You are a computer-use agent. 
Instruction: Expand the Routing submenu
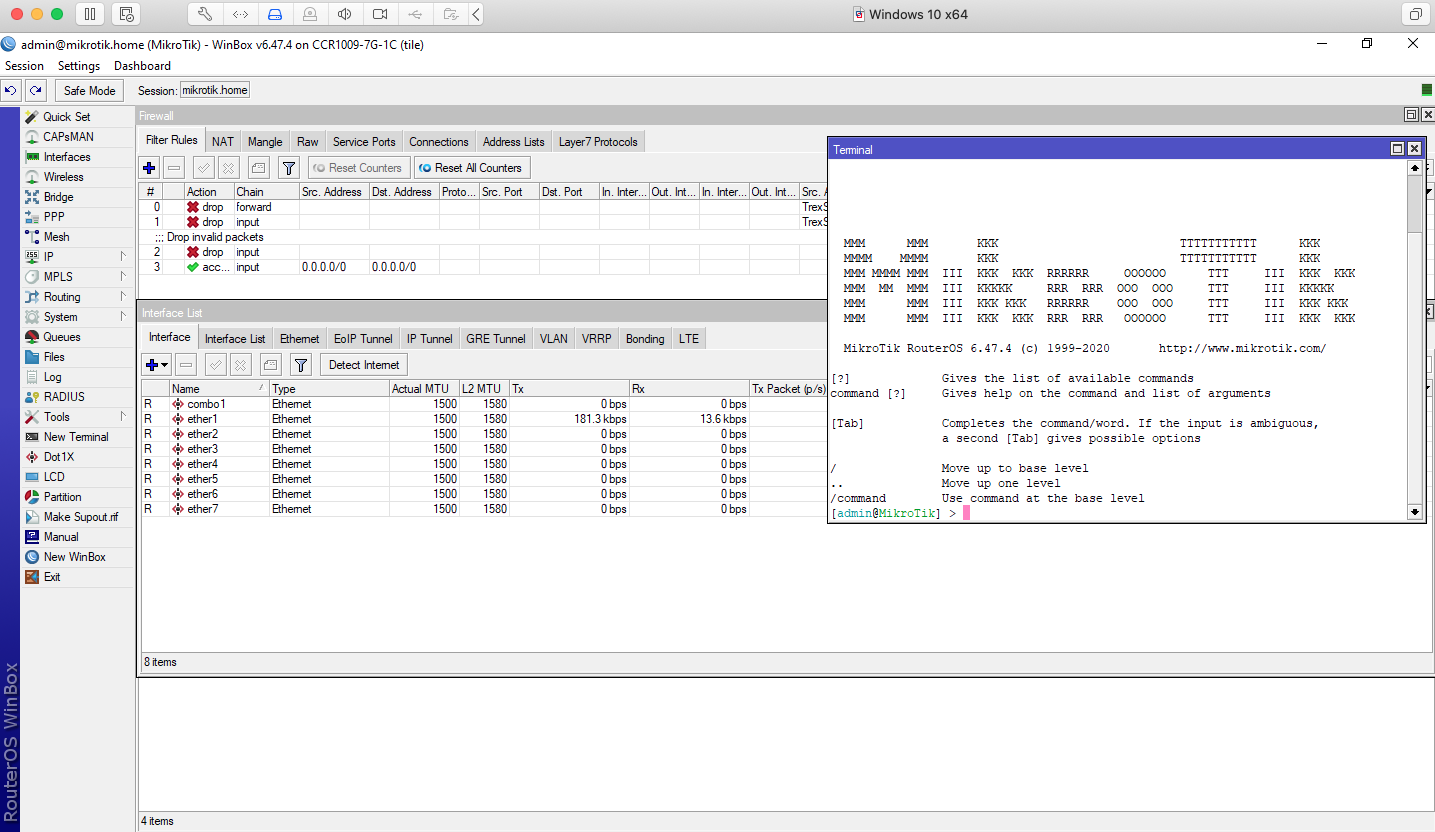pyautogui.click(x=123, y=297)
